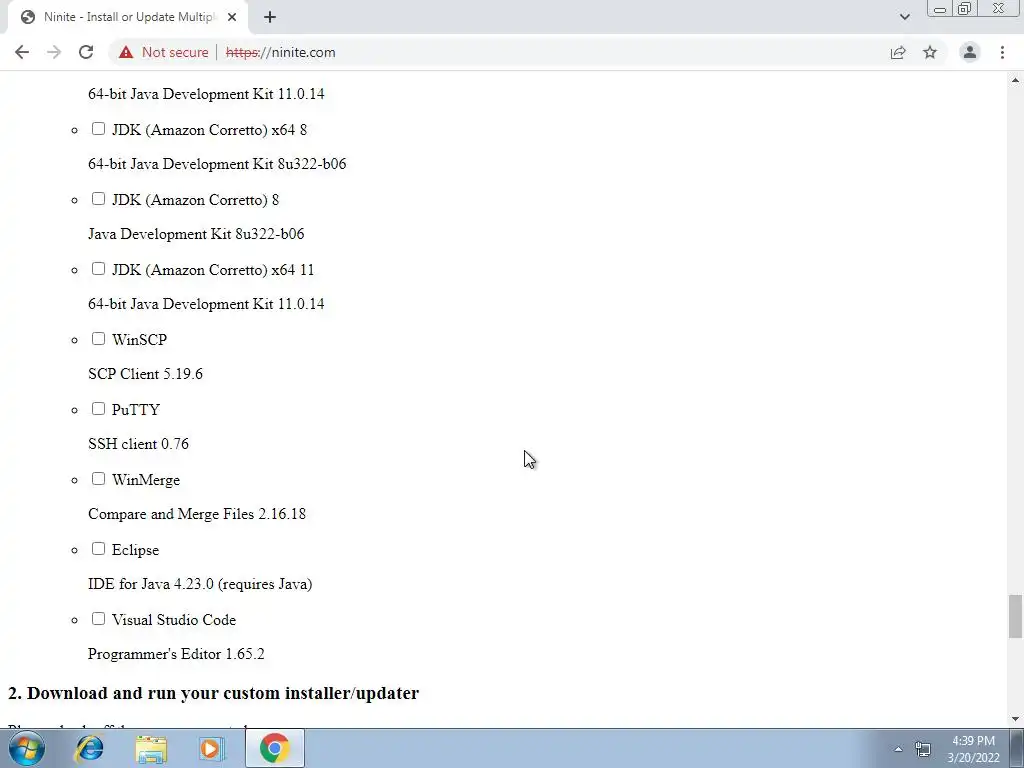The image size is (1024, 768).
Task: Check JDK (Amazon Corretto) 8 checkbox
Action: 98,199
